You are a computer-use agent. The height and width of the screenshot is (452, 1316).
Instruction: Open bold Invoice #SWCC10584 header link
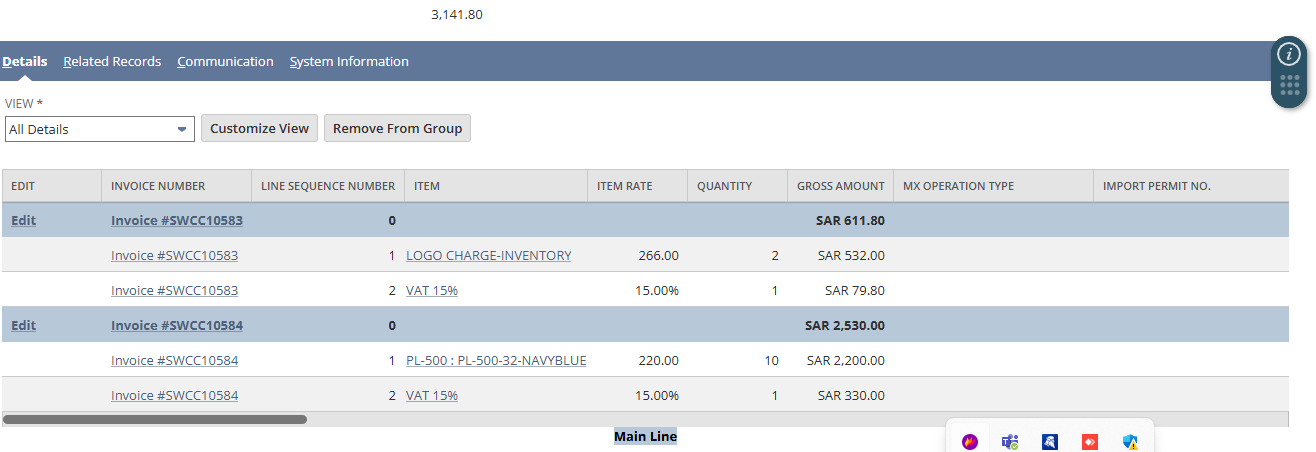[x=177, y=325]
